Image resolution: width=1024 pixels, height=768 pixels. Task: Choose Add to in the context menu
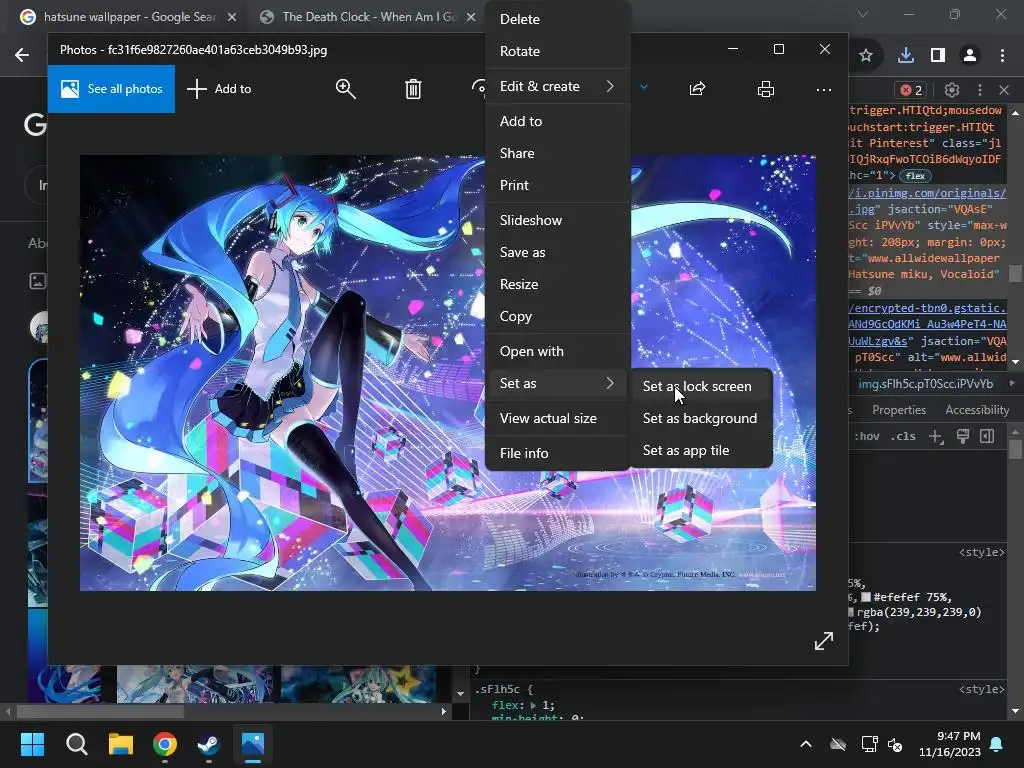point(558,121)
